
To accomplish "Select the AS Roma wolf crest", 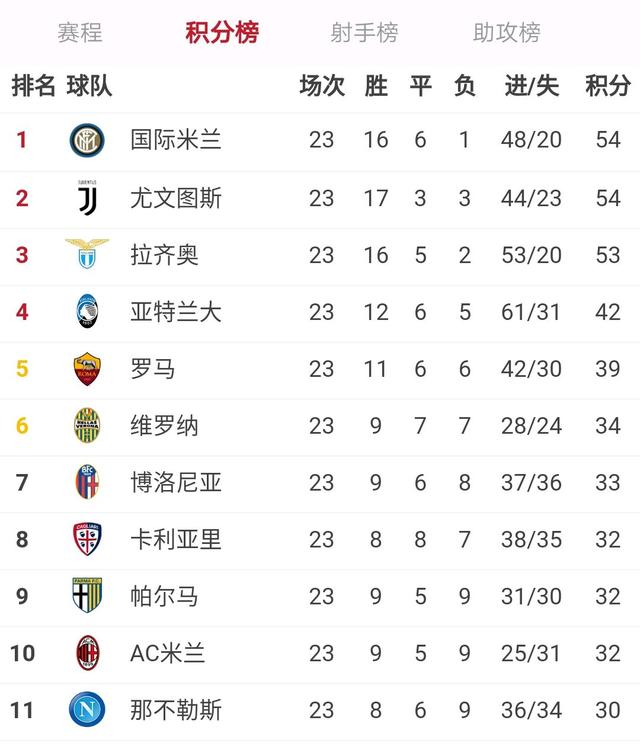I will tap(87, 369).
